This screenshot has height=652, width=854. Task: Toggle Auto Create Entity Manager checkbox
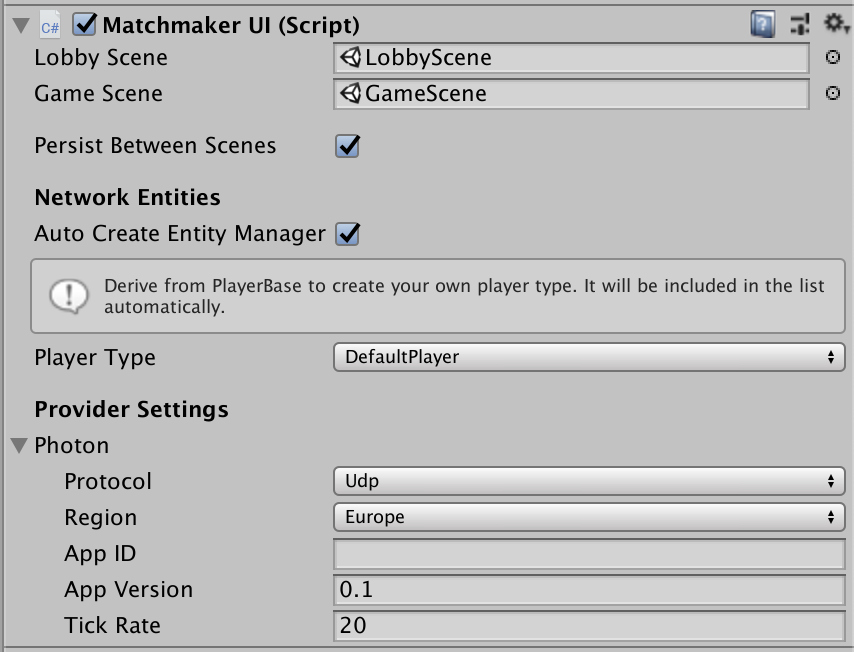point(347,234)
